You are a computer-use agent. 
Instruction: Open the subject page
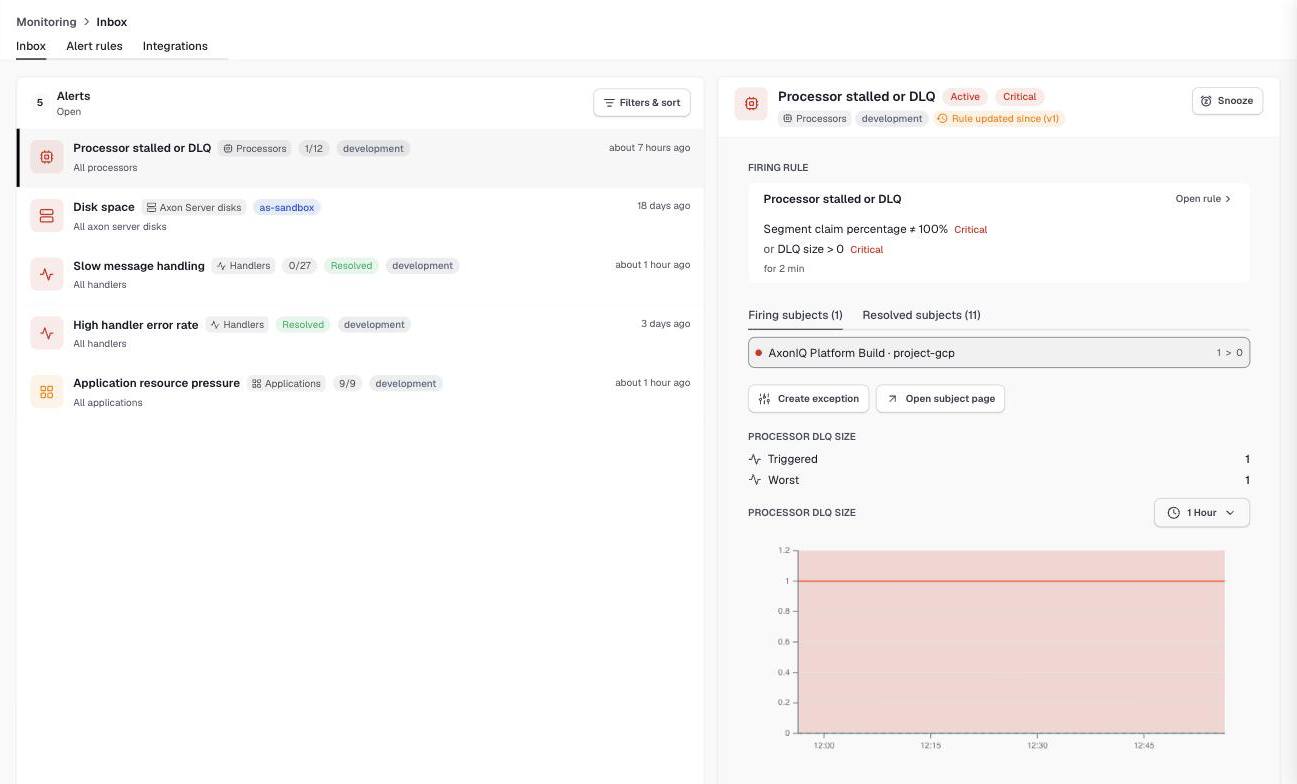tap(941, 399)
